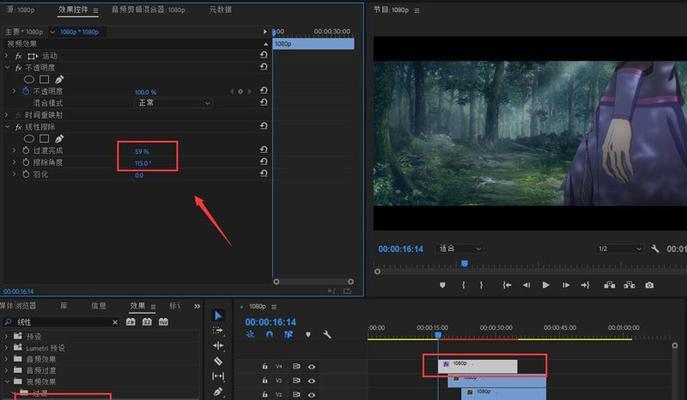Viewport: 687px width, 400px height.
Task: Toggle animation stopwatch for 擦除角度
Action: (26, 162)
